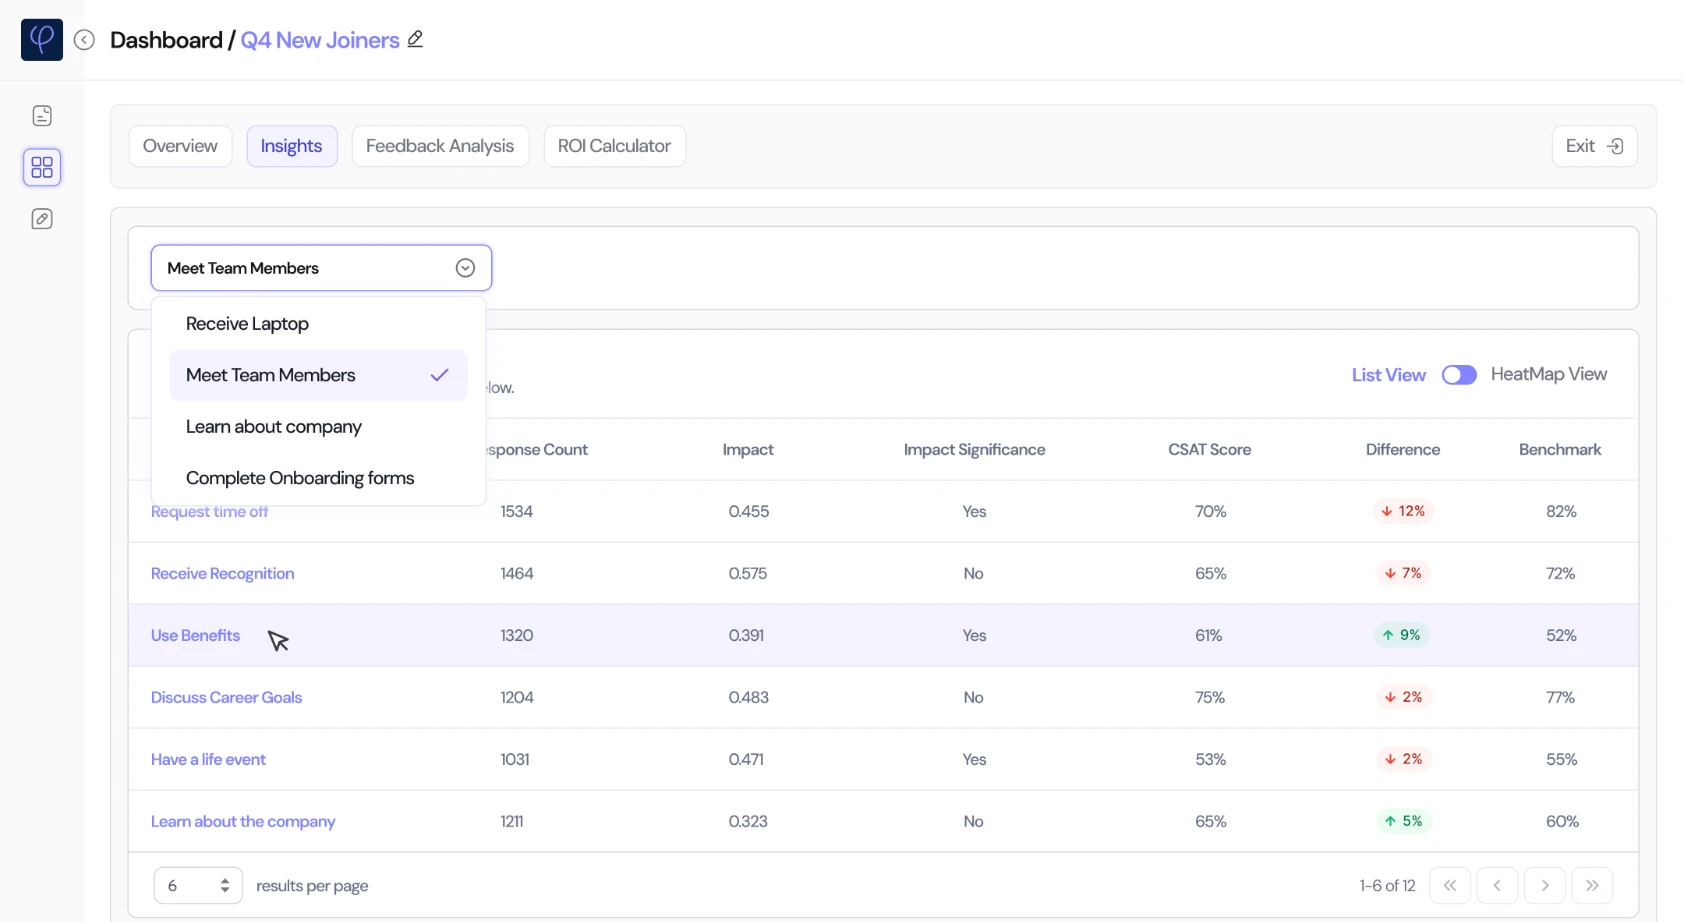Open the Receive Recognition link
The height and width of the screenshot is (922, 1684).
[x=223, y=573]
